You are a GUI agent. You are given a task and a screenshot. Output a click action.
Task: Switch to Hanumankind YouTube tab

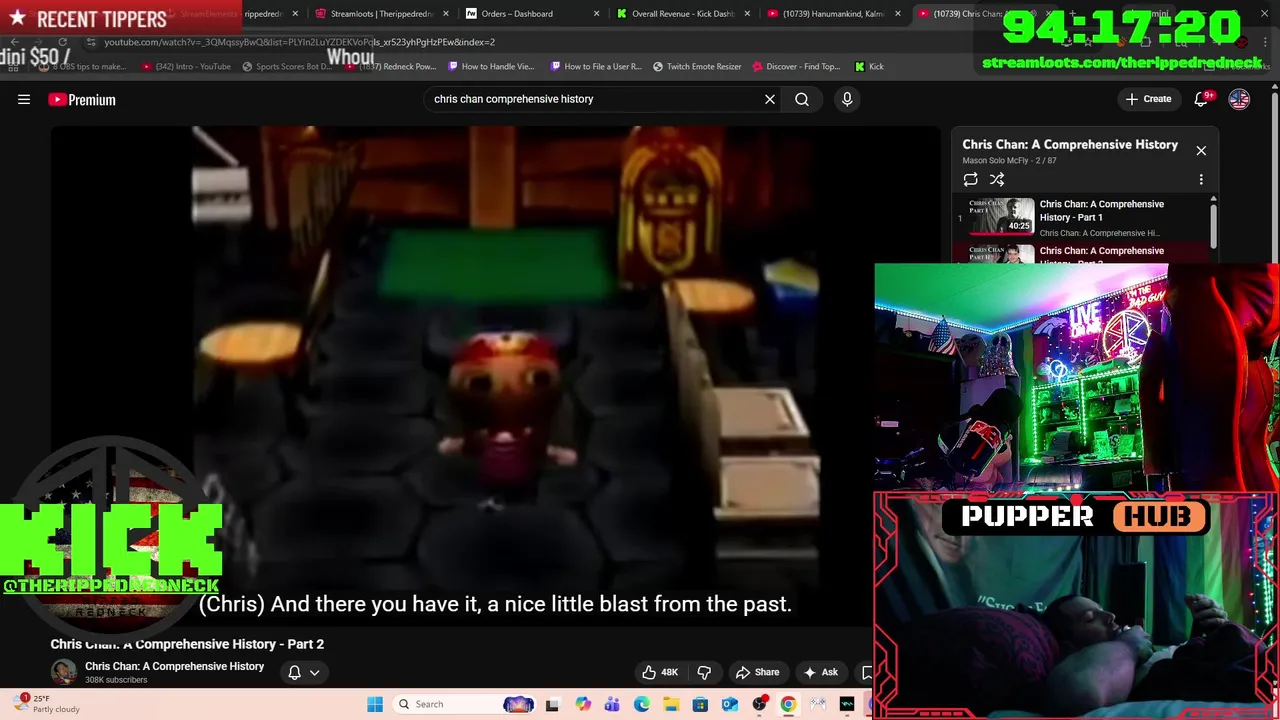coord(833,14)
